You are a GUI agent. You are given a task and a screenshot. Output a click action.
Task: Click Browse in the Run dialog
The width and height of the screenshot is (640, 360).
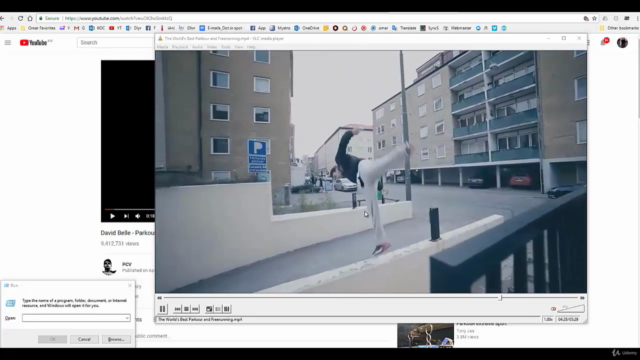[116, 339]
